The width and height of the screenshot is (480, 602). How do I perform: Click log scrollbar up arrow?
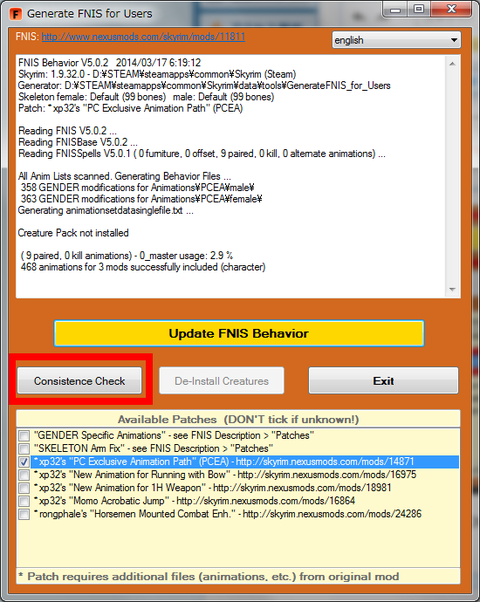point(452,63)
